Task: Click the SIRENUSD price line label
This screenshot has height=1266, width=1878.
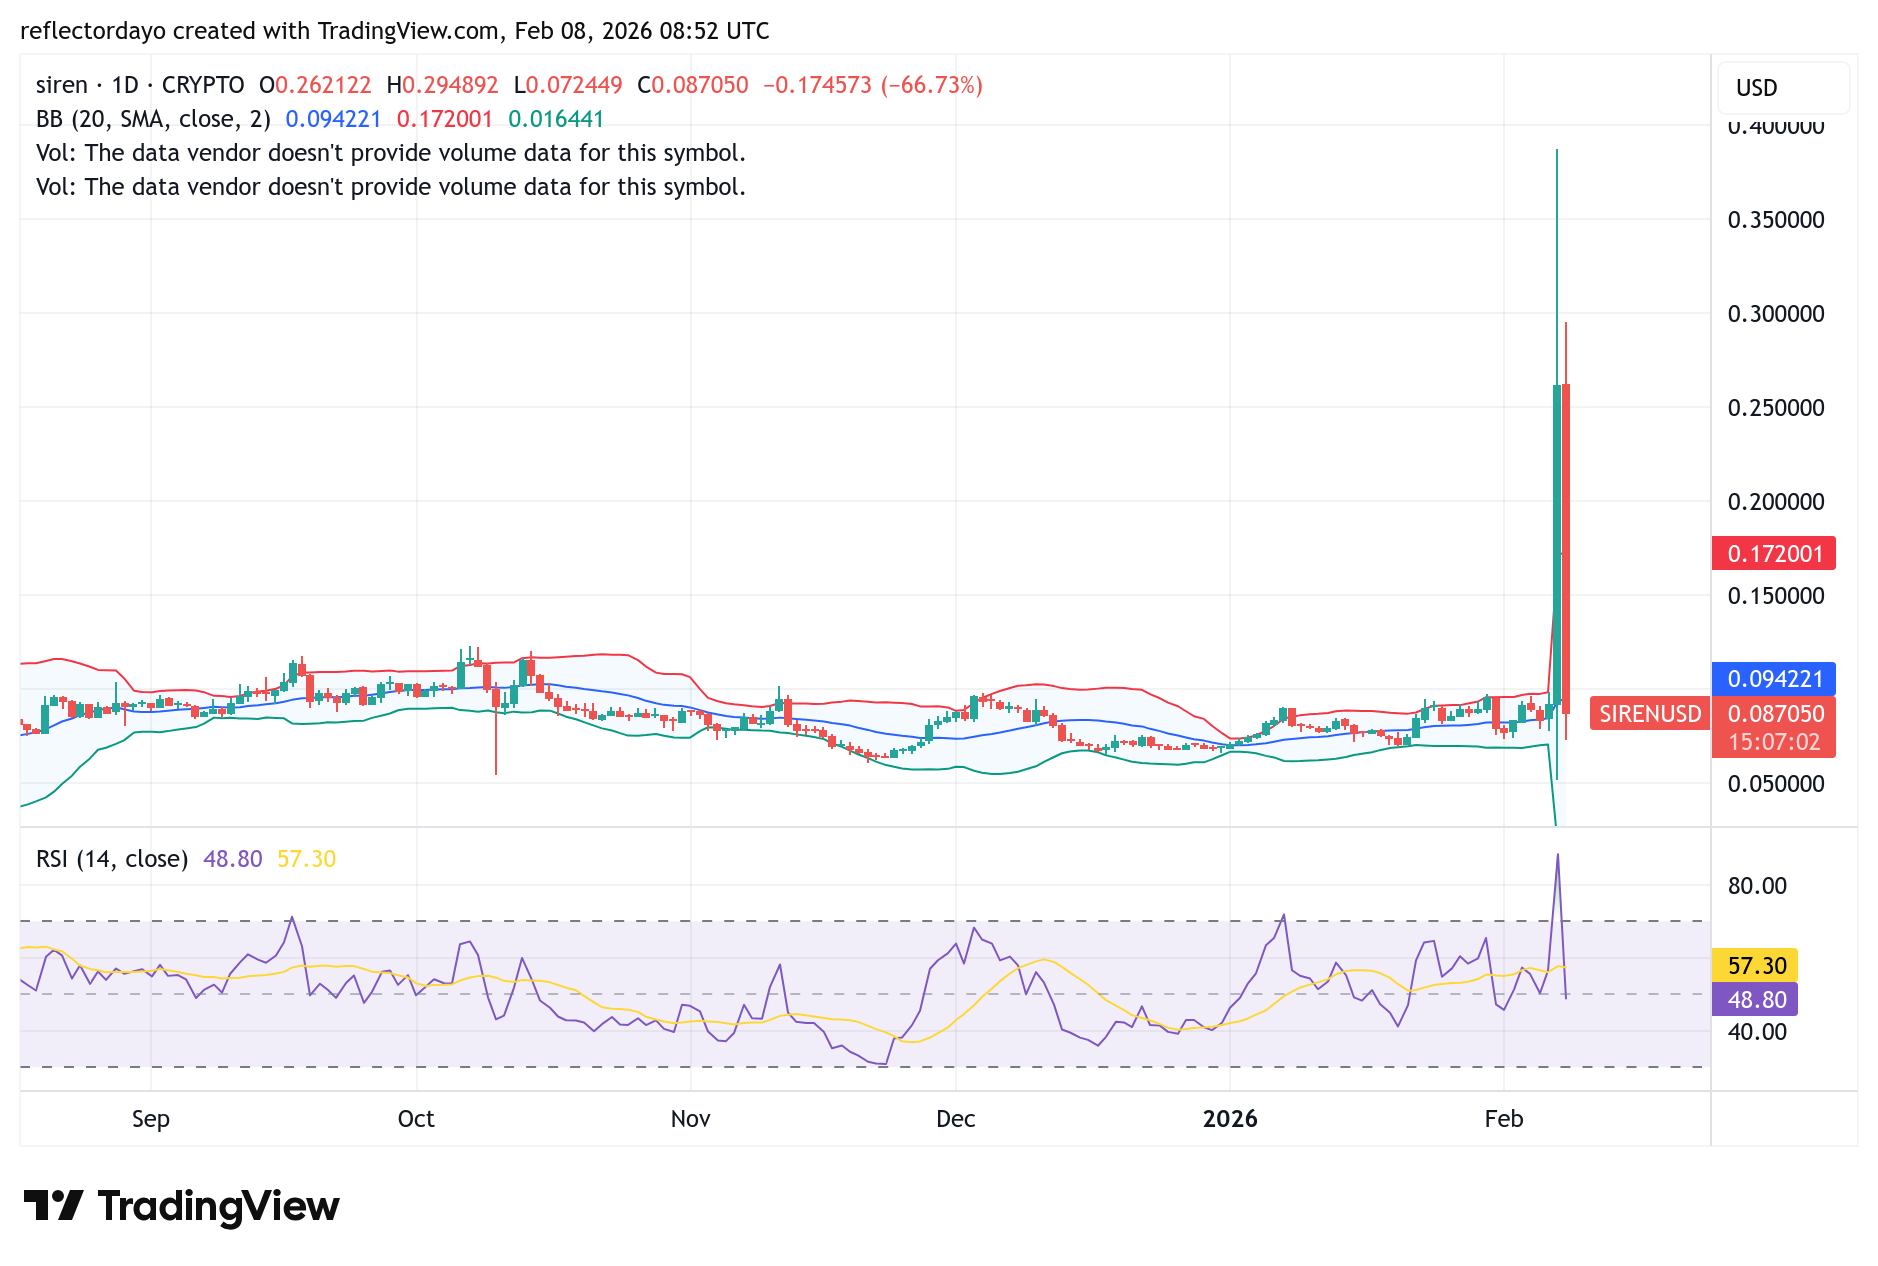Action: (1650, 714)
